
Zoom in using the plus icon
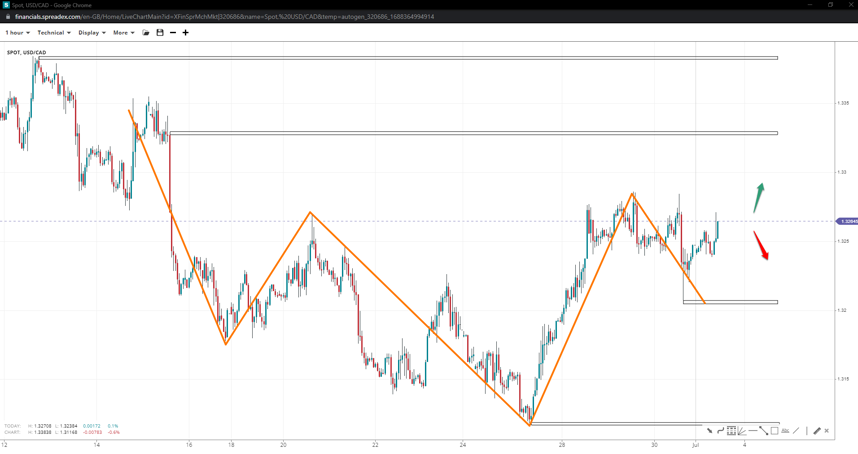point(185,33)
